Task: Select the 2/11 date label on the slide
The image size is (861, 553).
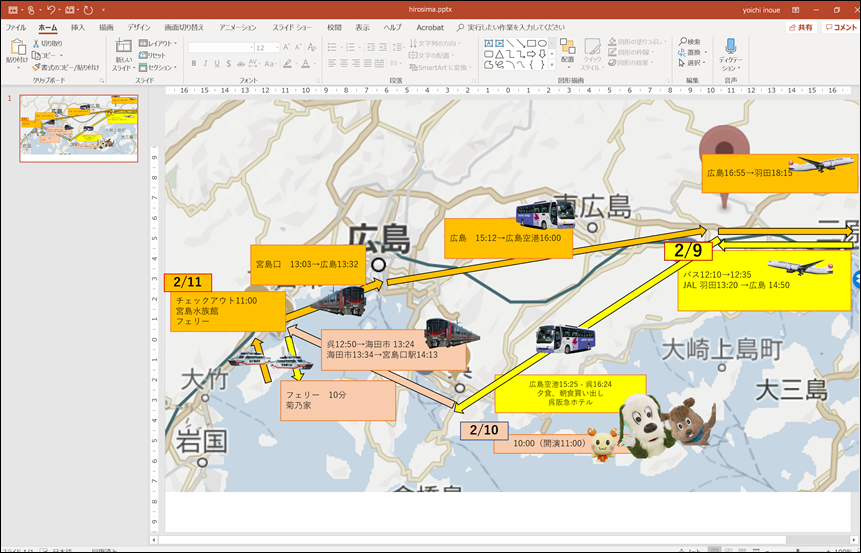Action: pyautogui.click(x=188, y=282)
